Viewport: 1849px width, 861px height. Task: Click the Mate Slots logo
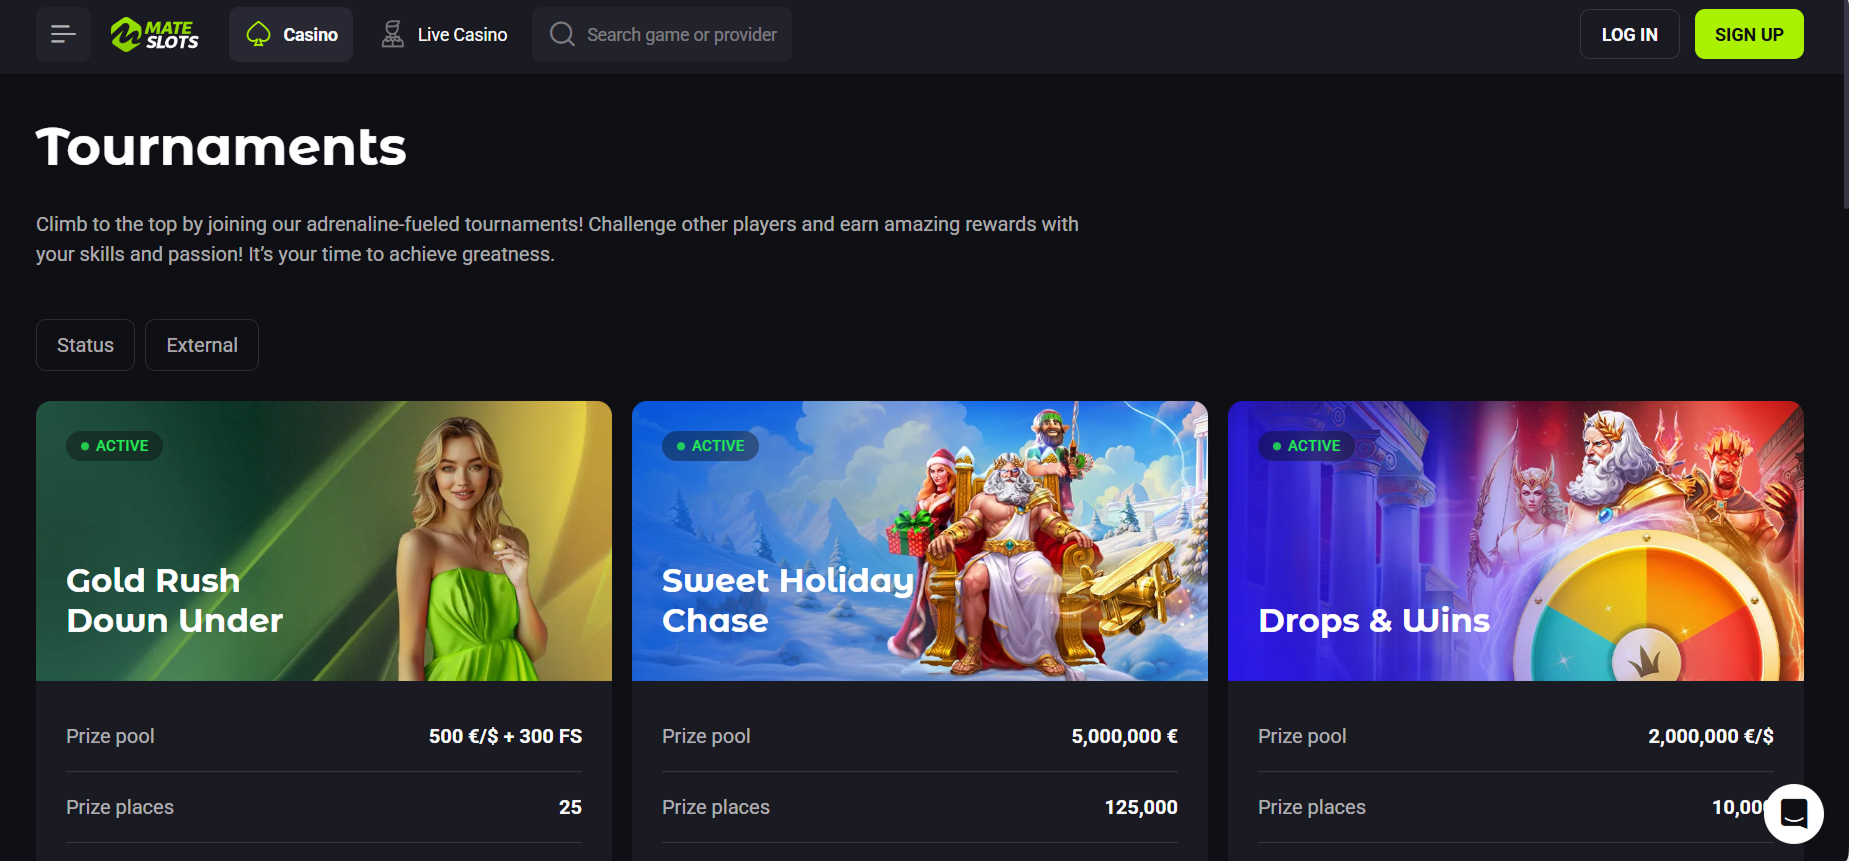tap(154, 34)
